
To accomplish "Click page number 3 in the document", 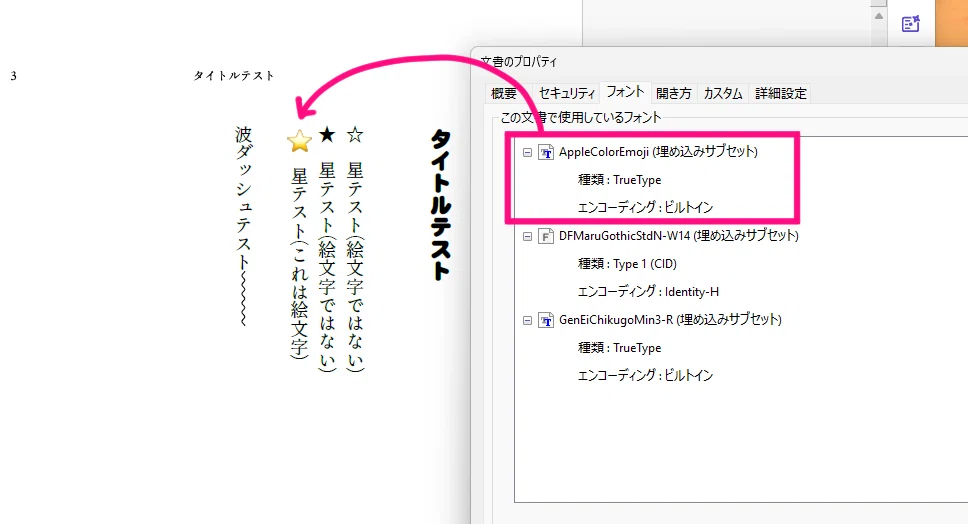I will pyautogui.click(x=14, y=76).
